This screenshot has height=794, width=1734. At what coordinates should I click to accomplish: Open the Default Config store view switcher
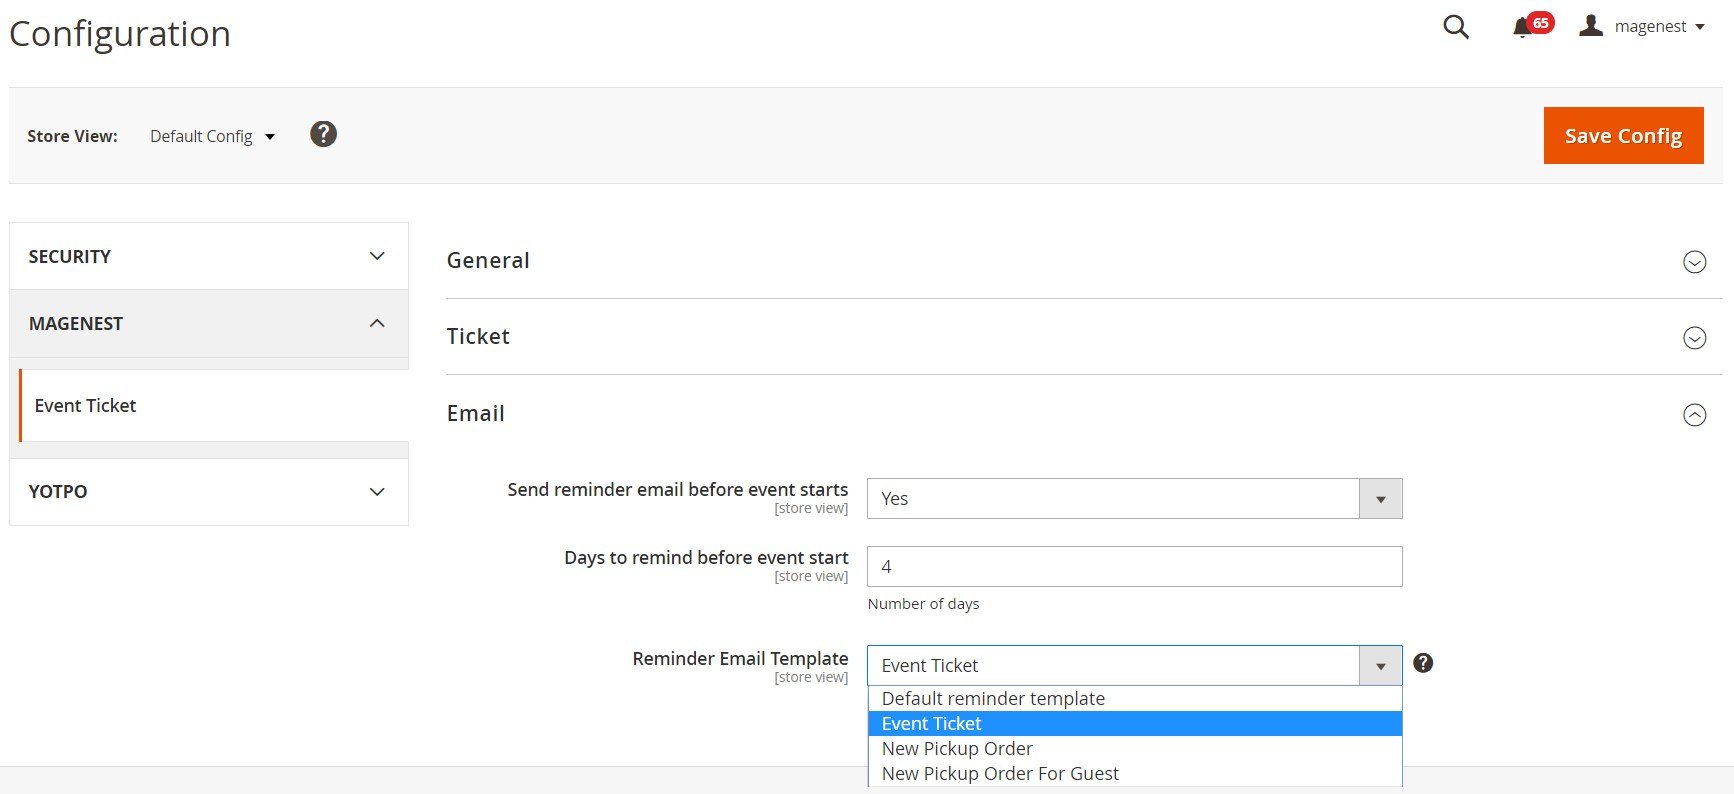click(x=212, y=136)
